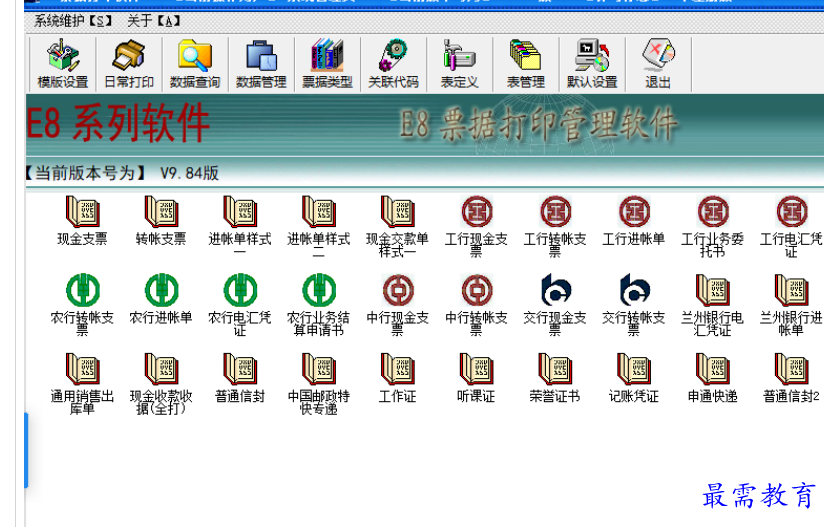The height and width of the screenshot is (527, 824).
Task: Open 交行现金支票 template
Action: tap(555, 305)
